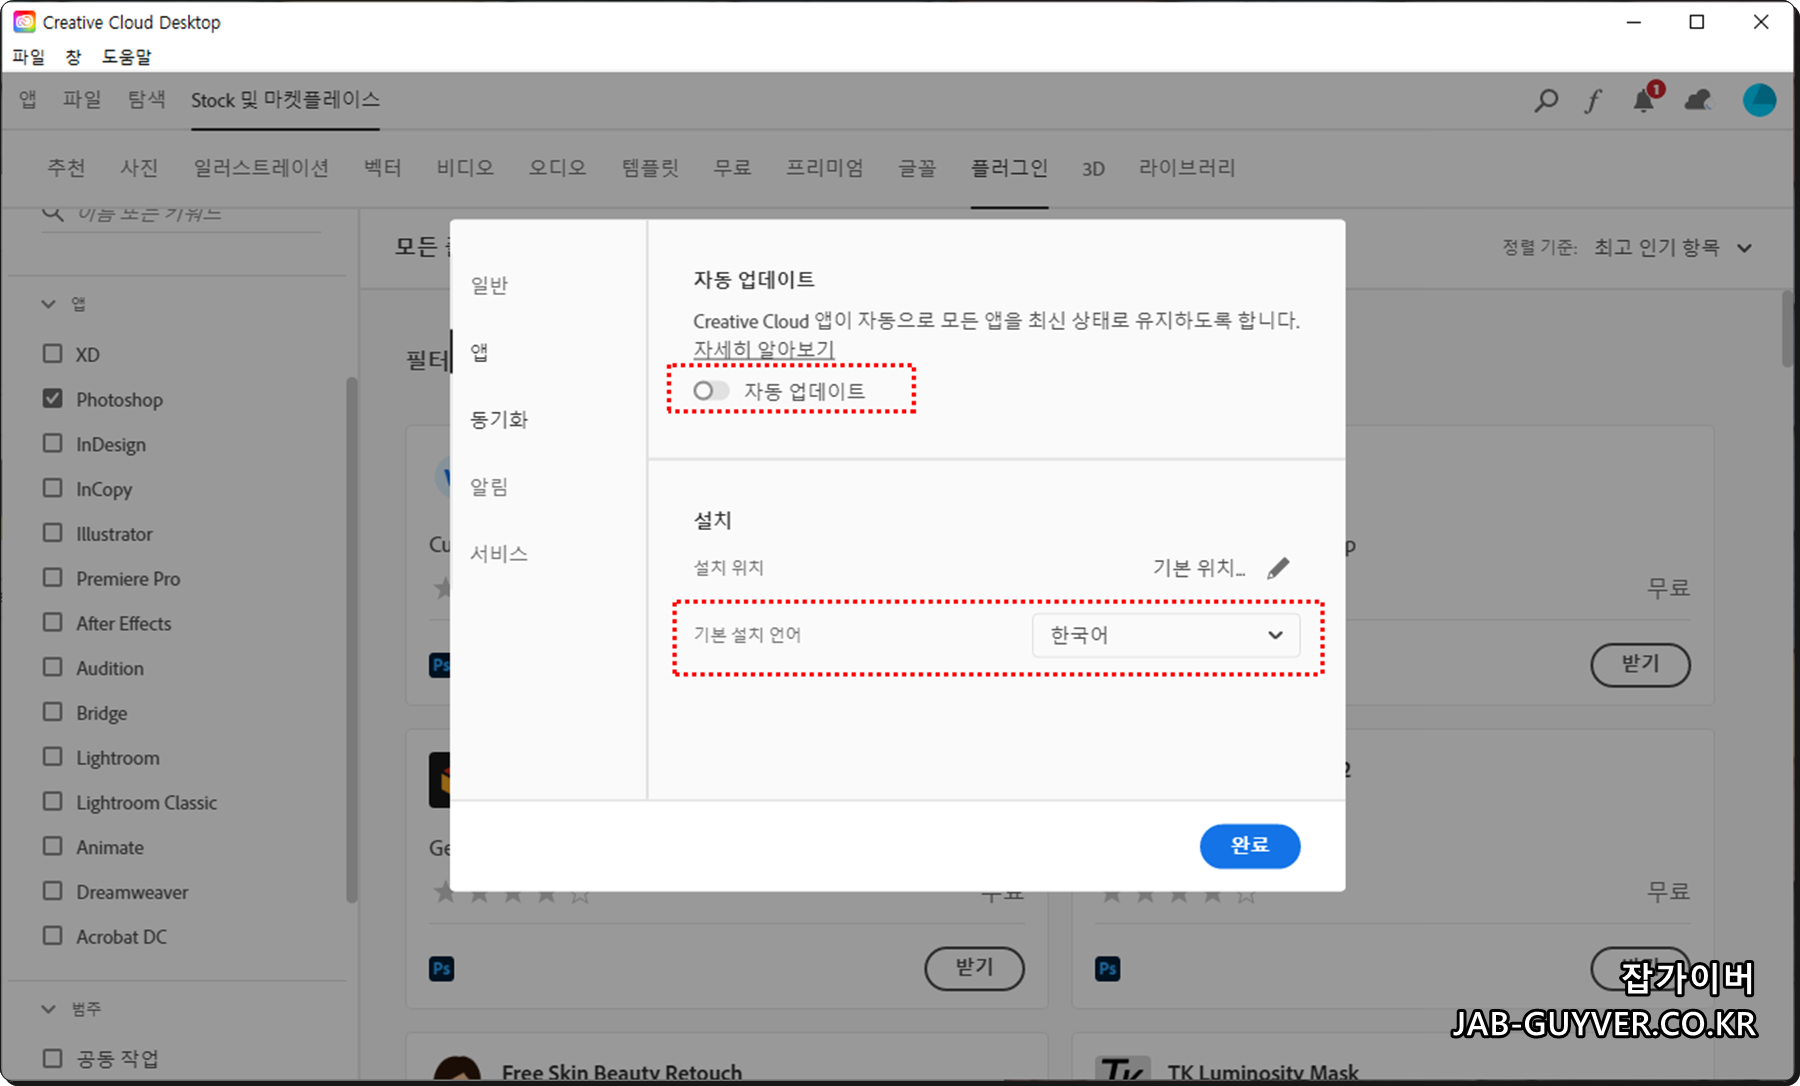Check the XD checkbox
This screenshot has height=1086, width=1800.
pos(53,354)
